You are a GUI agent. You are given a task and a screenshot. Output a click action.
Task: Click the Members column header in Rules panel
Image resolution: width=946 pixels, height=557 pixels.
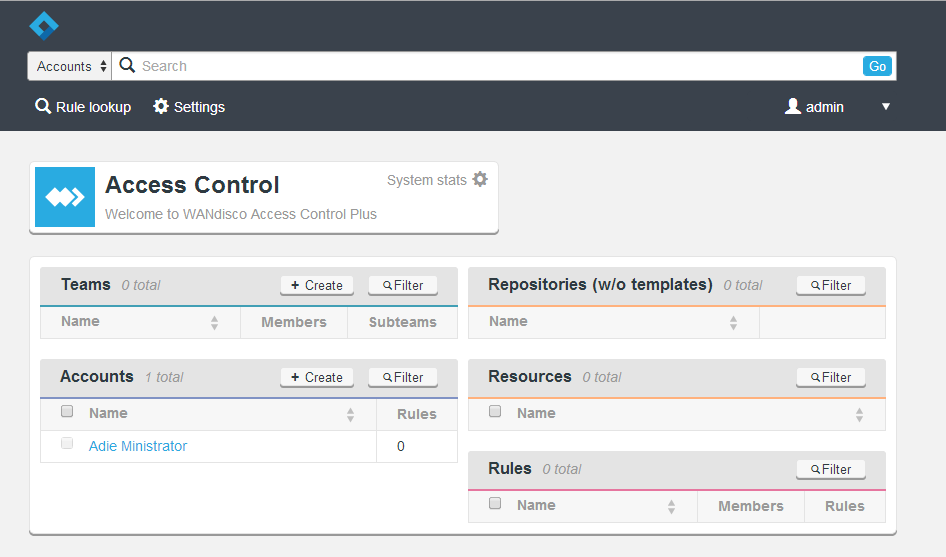(751, 506)
